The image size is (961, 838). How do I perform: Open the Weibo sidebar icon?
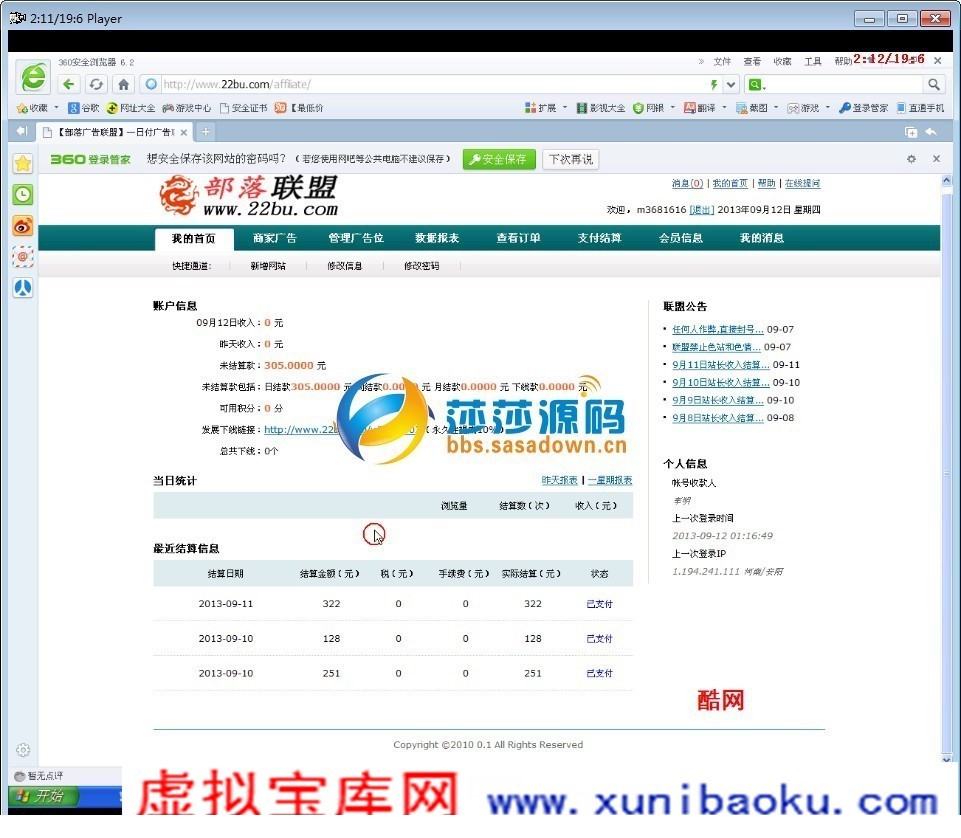23,226
